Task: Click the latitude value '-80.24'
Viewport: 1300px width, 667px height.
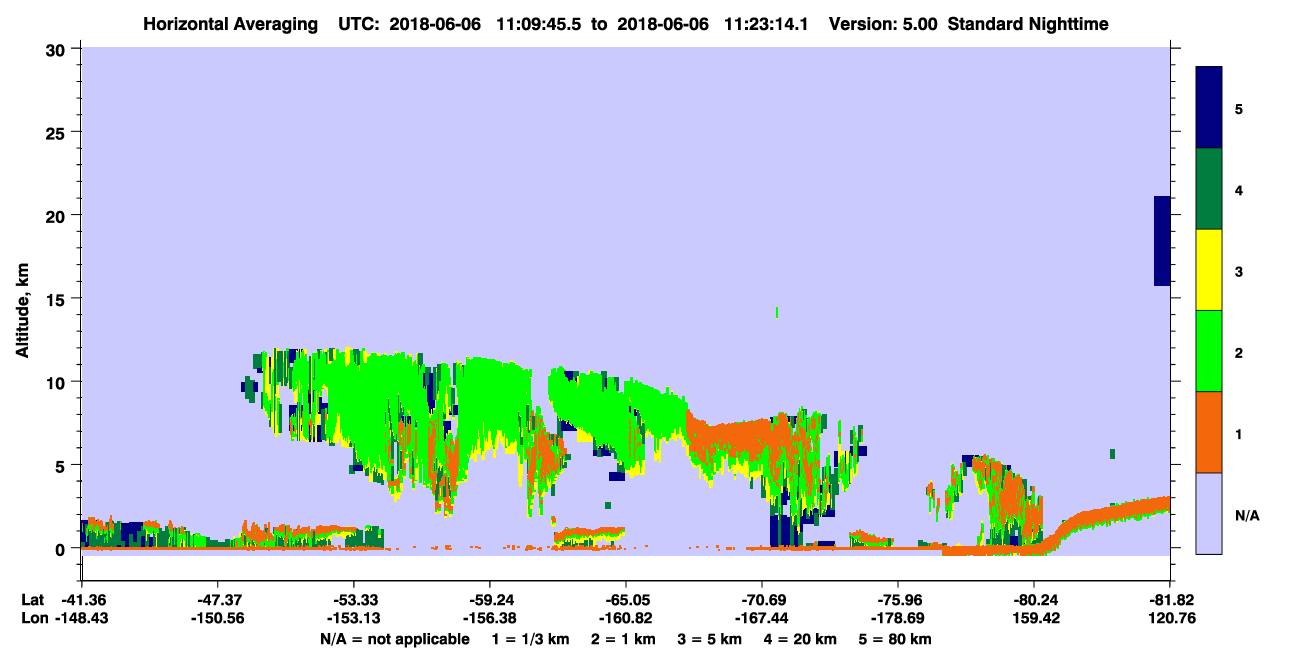Action: [x=1034, y=600]
